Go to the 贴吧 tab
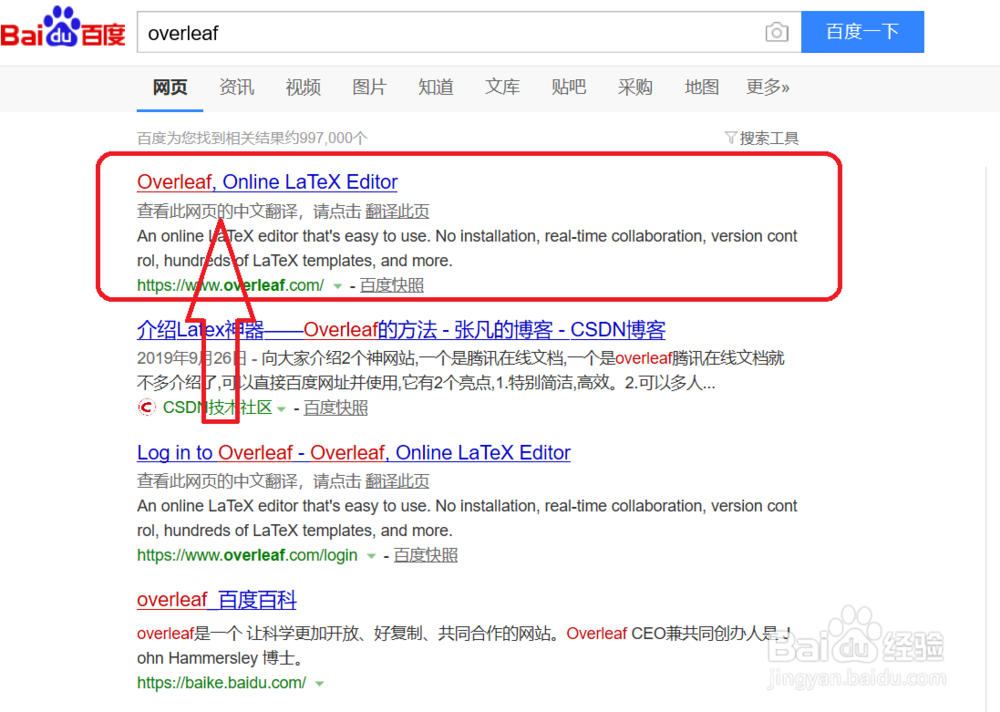Screen dimensions: 1000x712 (x=568, y=87)
